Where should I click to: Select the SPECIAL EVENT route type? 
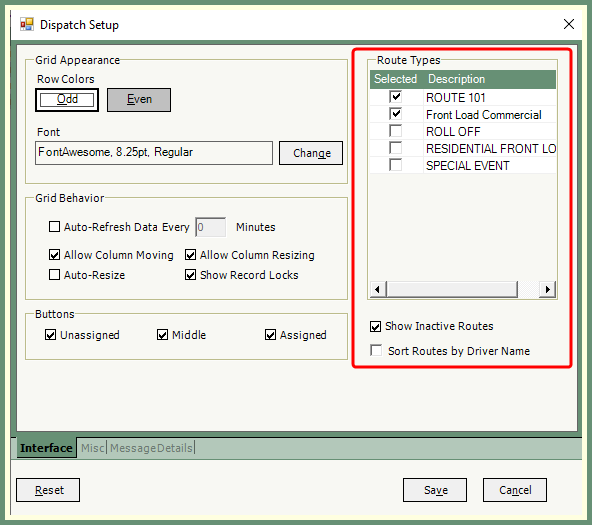[x=396, y=165]
